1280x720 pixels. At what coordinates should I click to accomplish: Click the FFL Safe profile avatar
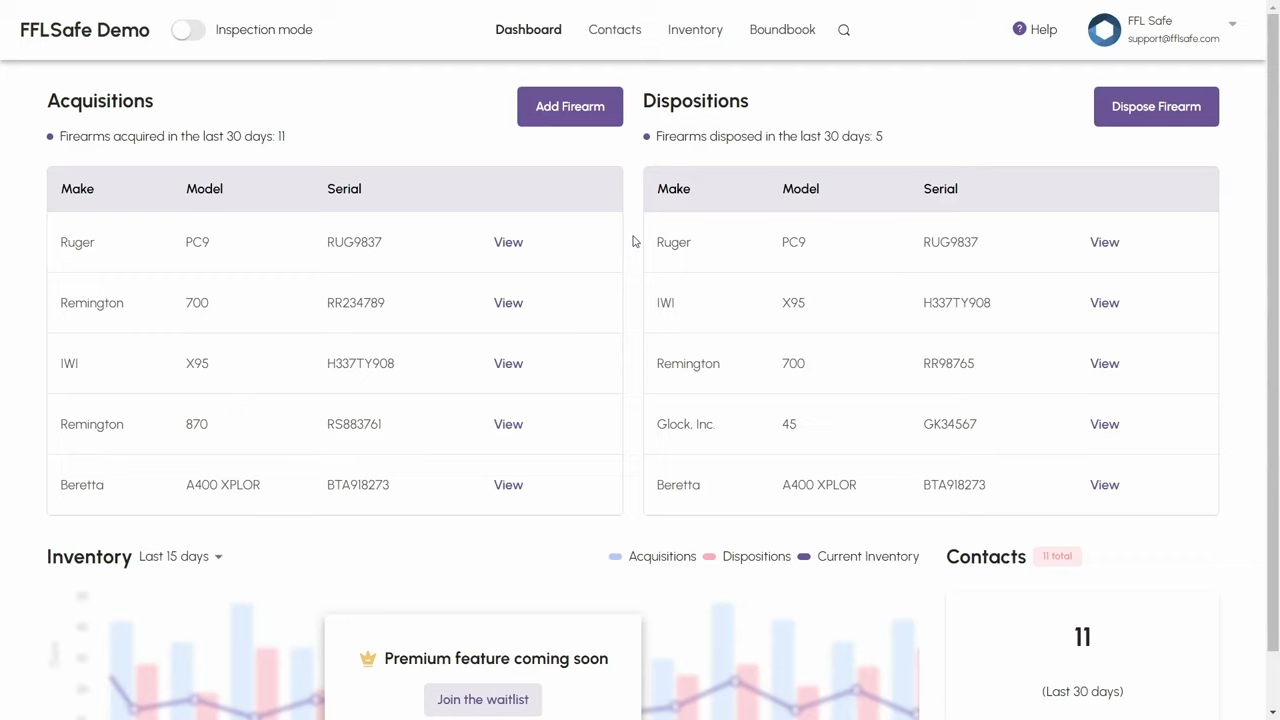1104,30
